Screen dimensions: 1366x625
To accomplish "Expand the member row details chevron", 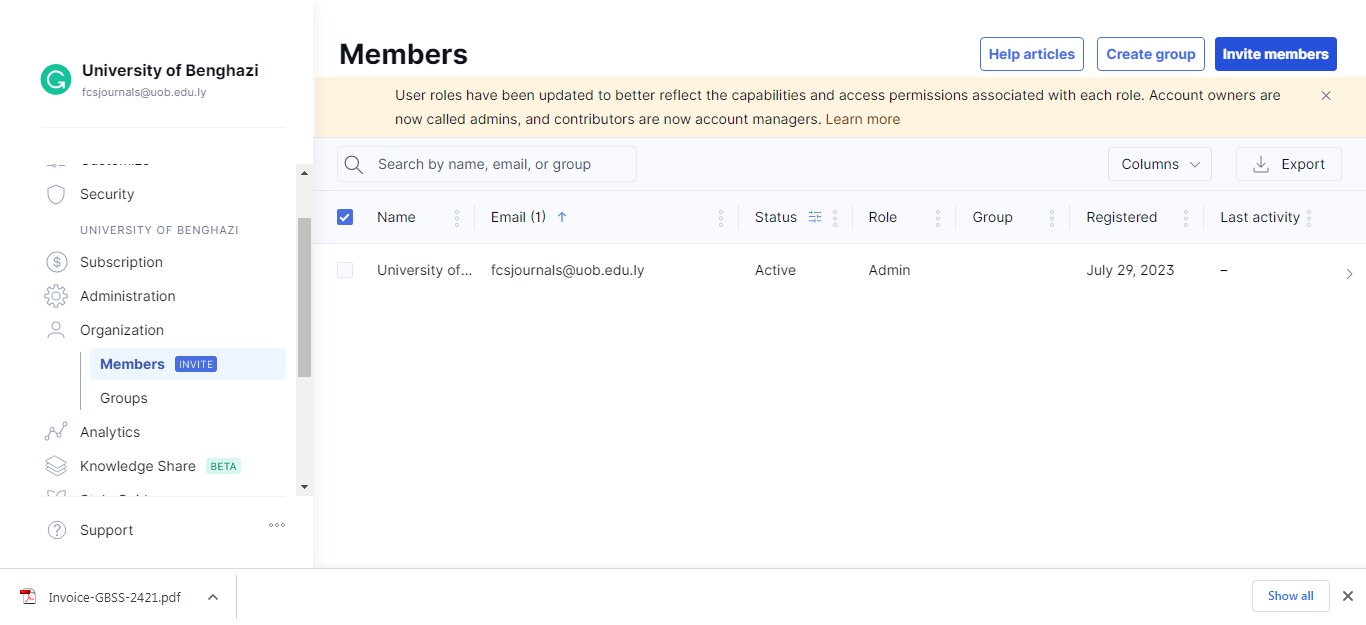I will click(x=1349, y=273).
